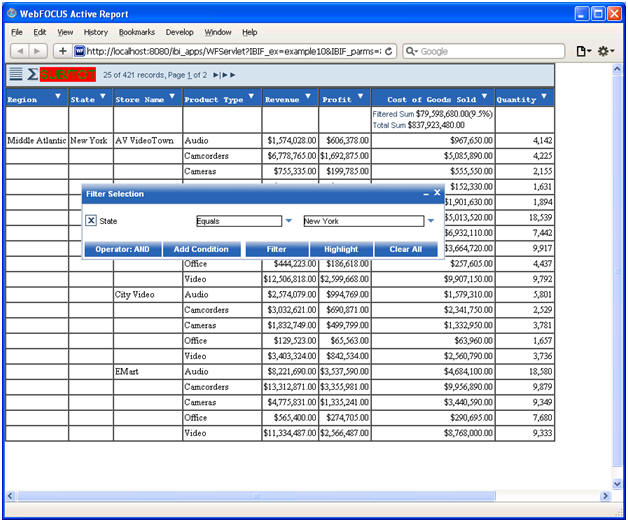Viewport: 628px width, 522px height.
Task: Click the red SUB/TOT indicator
Action: click(x=68, y=75)
